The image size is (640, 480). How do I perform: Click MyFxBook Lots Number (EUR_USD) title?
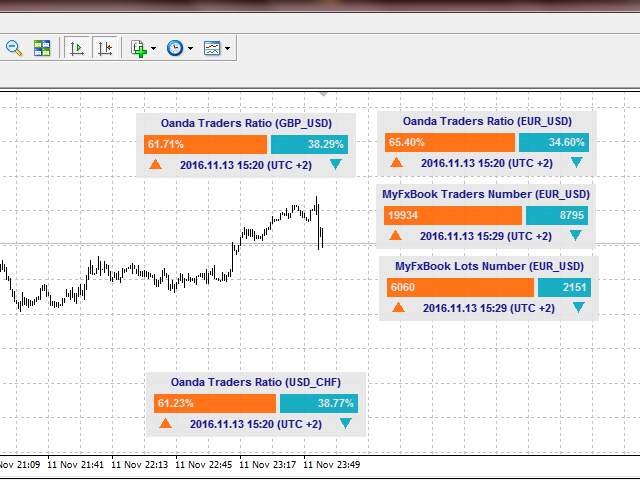[x=489, y=267]
